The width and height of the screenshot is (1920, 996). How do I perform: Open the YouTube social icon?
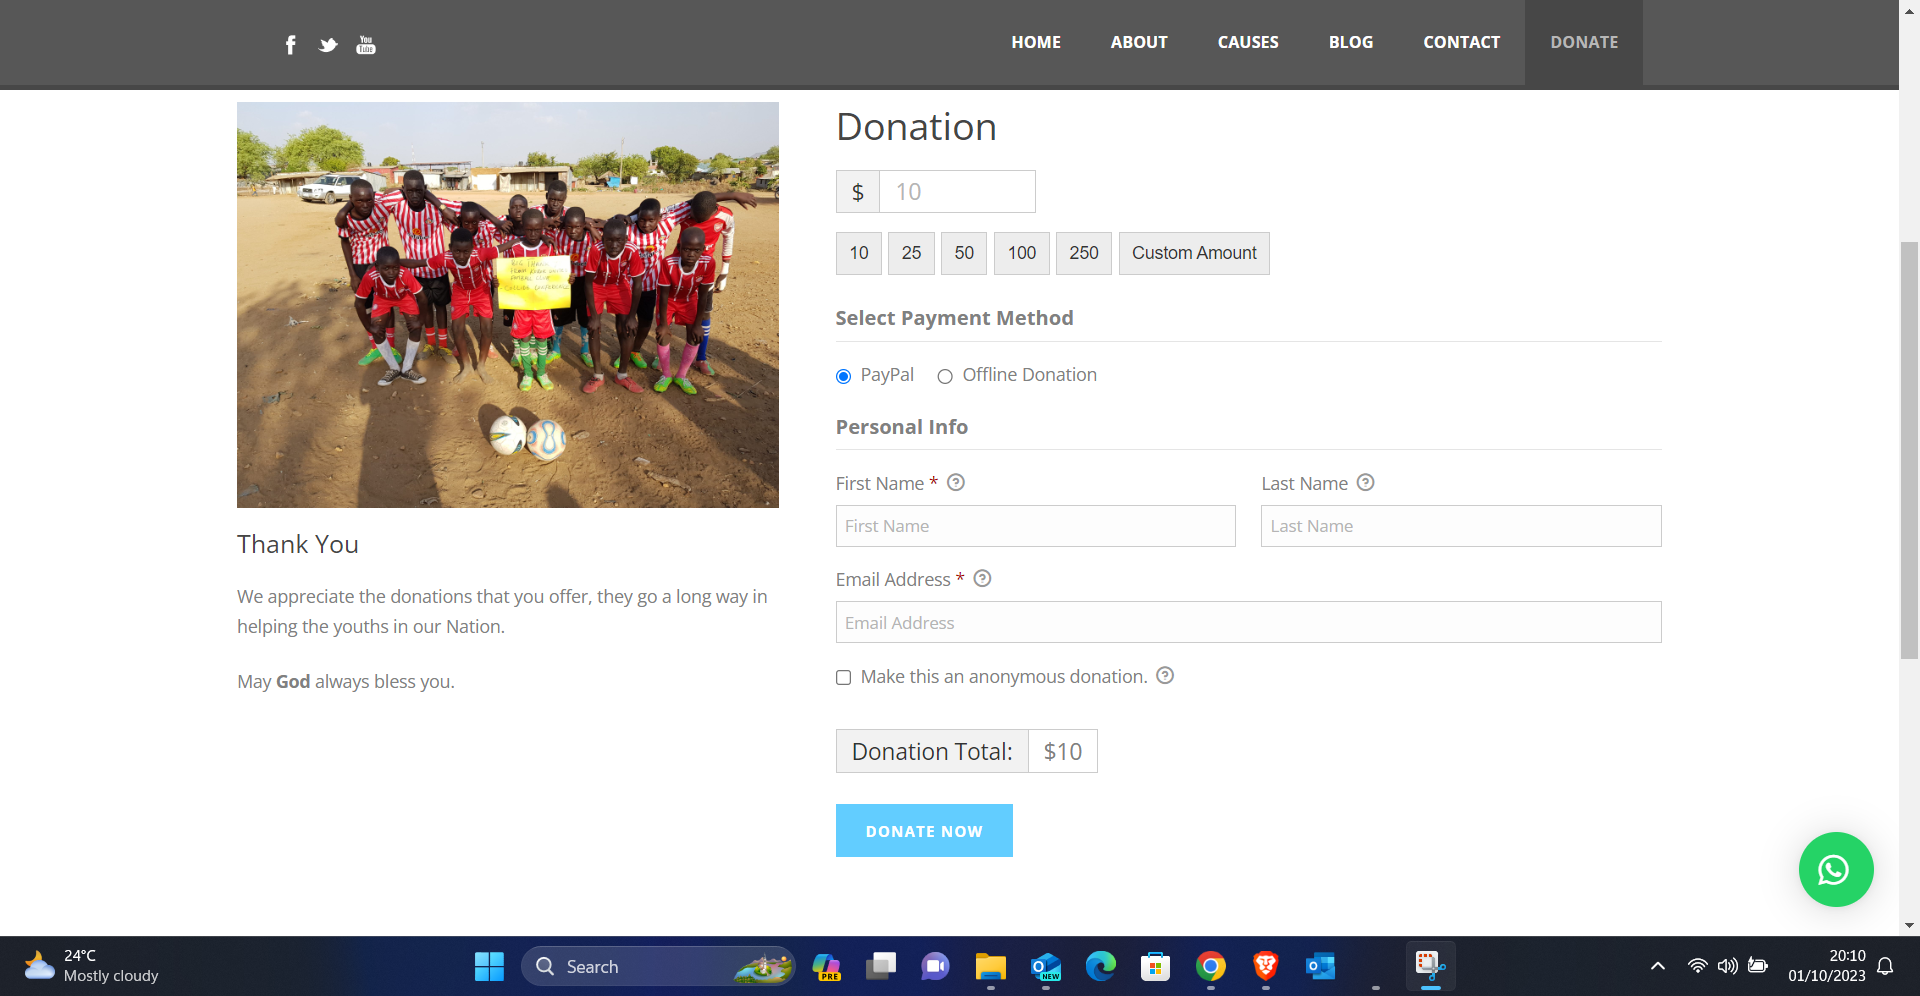(366, 45)
